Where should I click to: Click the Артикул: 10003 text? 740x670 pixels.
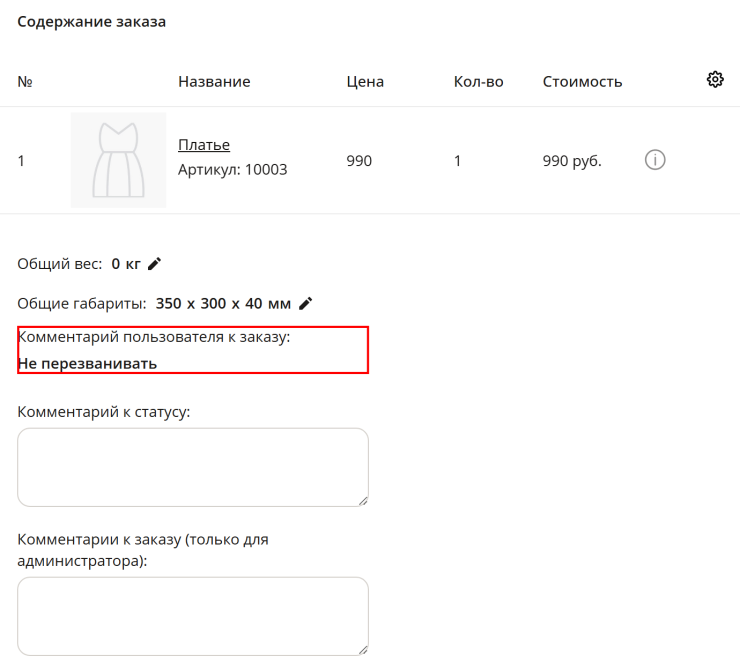tap(233, 170)
